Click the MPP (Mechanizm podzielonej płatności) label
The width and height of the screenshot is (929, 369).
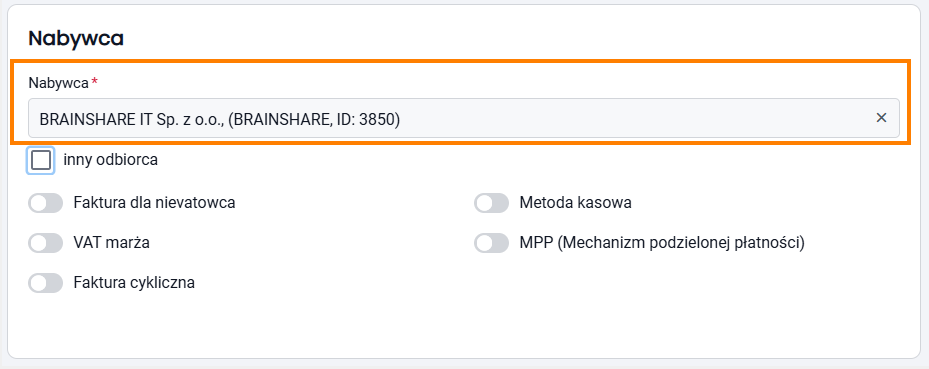(662, 243)
